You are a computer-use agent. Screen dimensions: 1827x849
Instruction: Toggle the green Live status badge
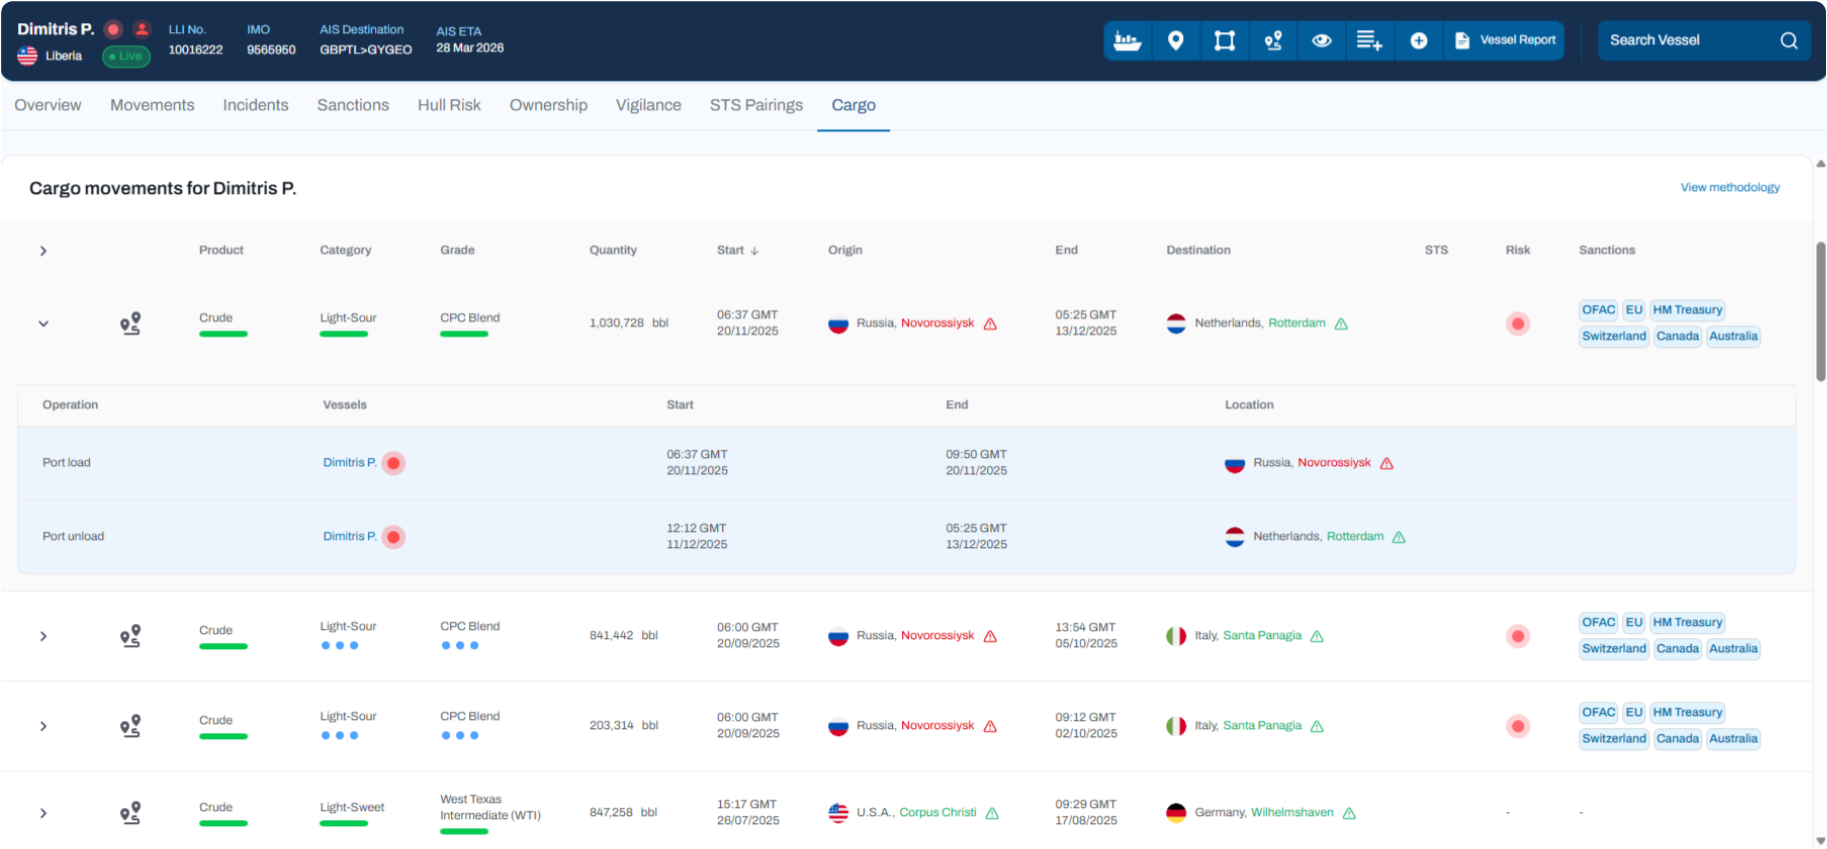click(x=126, y=56)
